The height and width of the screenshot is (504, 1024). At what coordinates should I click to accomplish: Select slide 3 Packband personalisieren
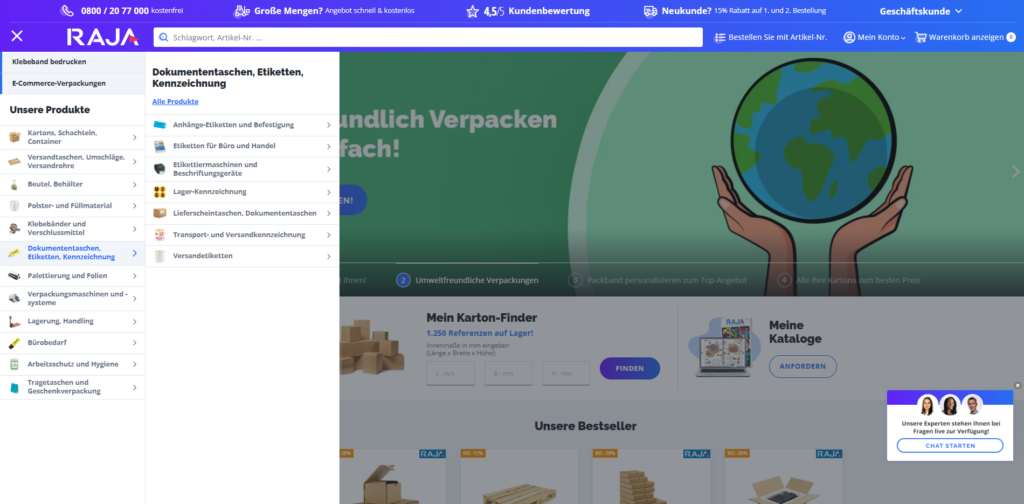658,280
